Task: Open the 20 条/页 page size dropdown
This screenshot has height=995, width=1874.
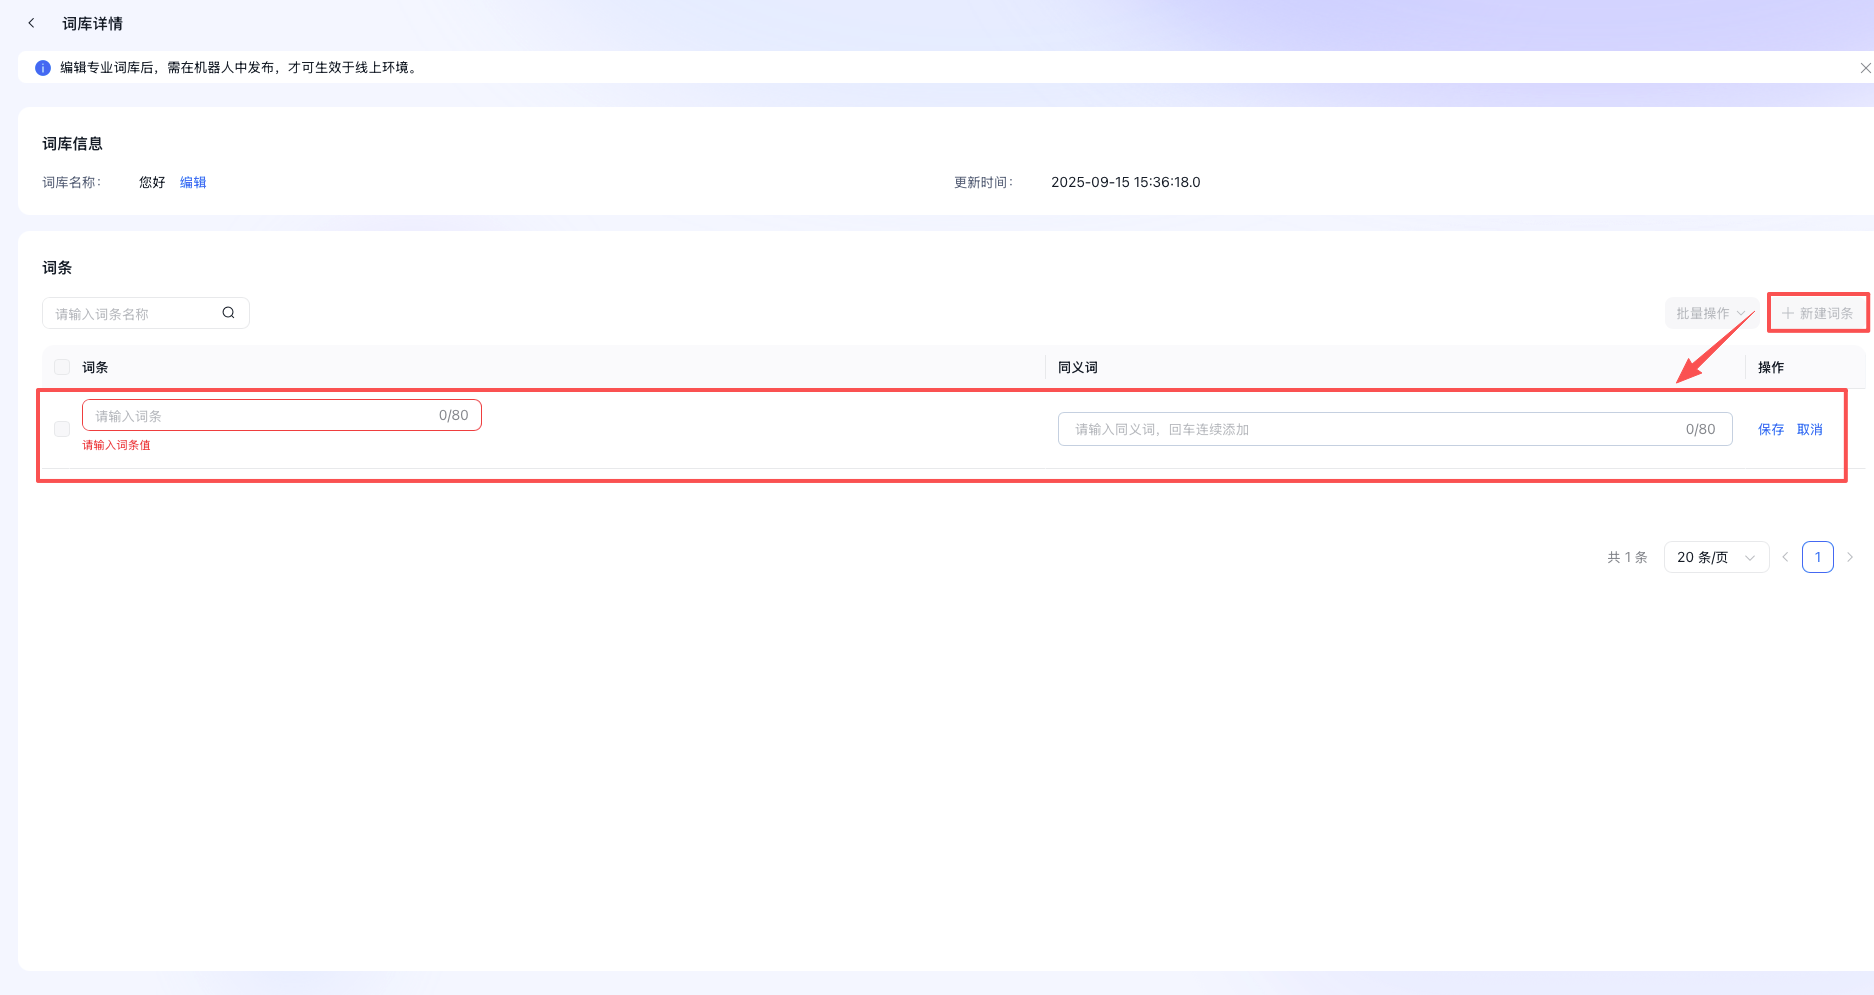Action: pos(1715,557)
